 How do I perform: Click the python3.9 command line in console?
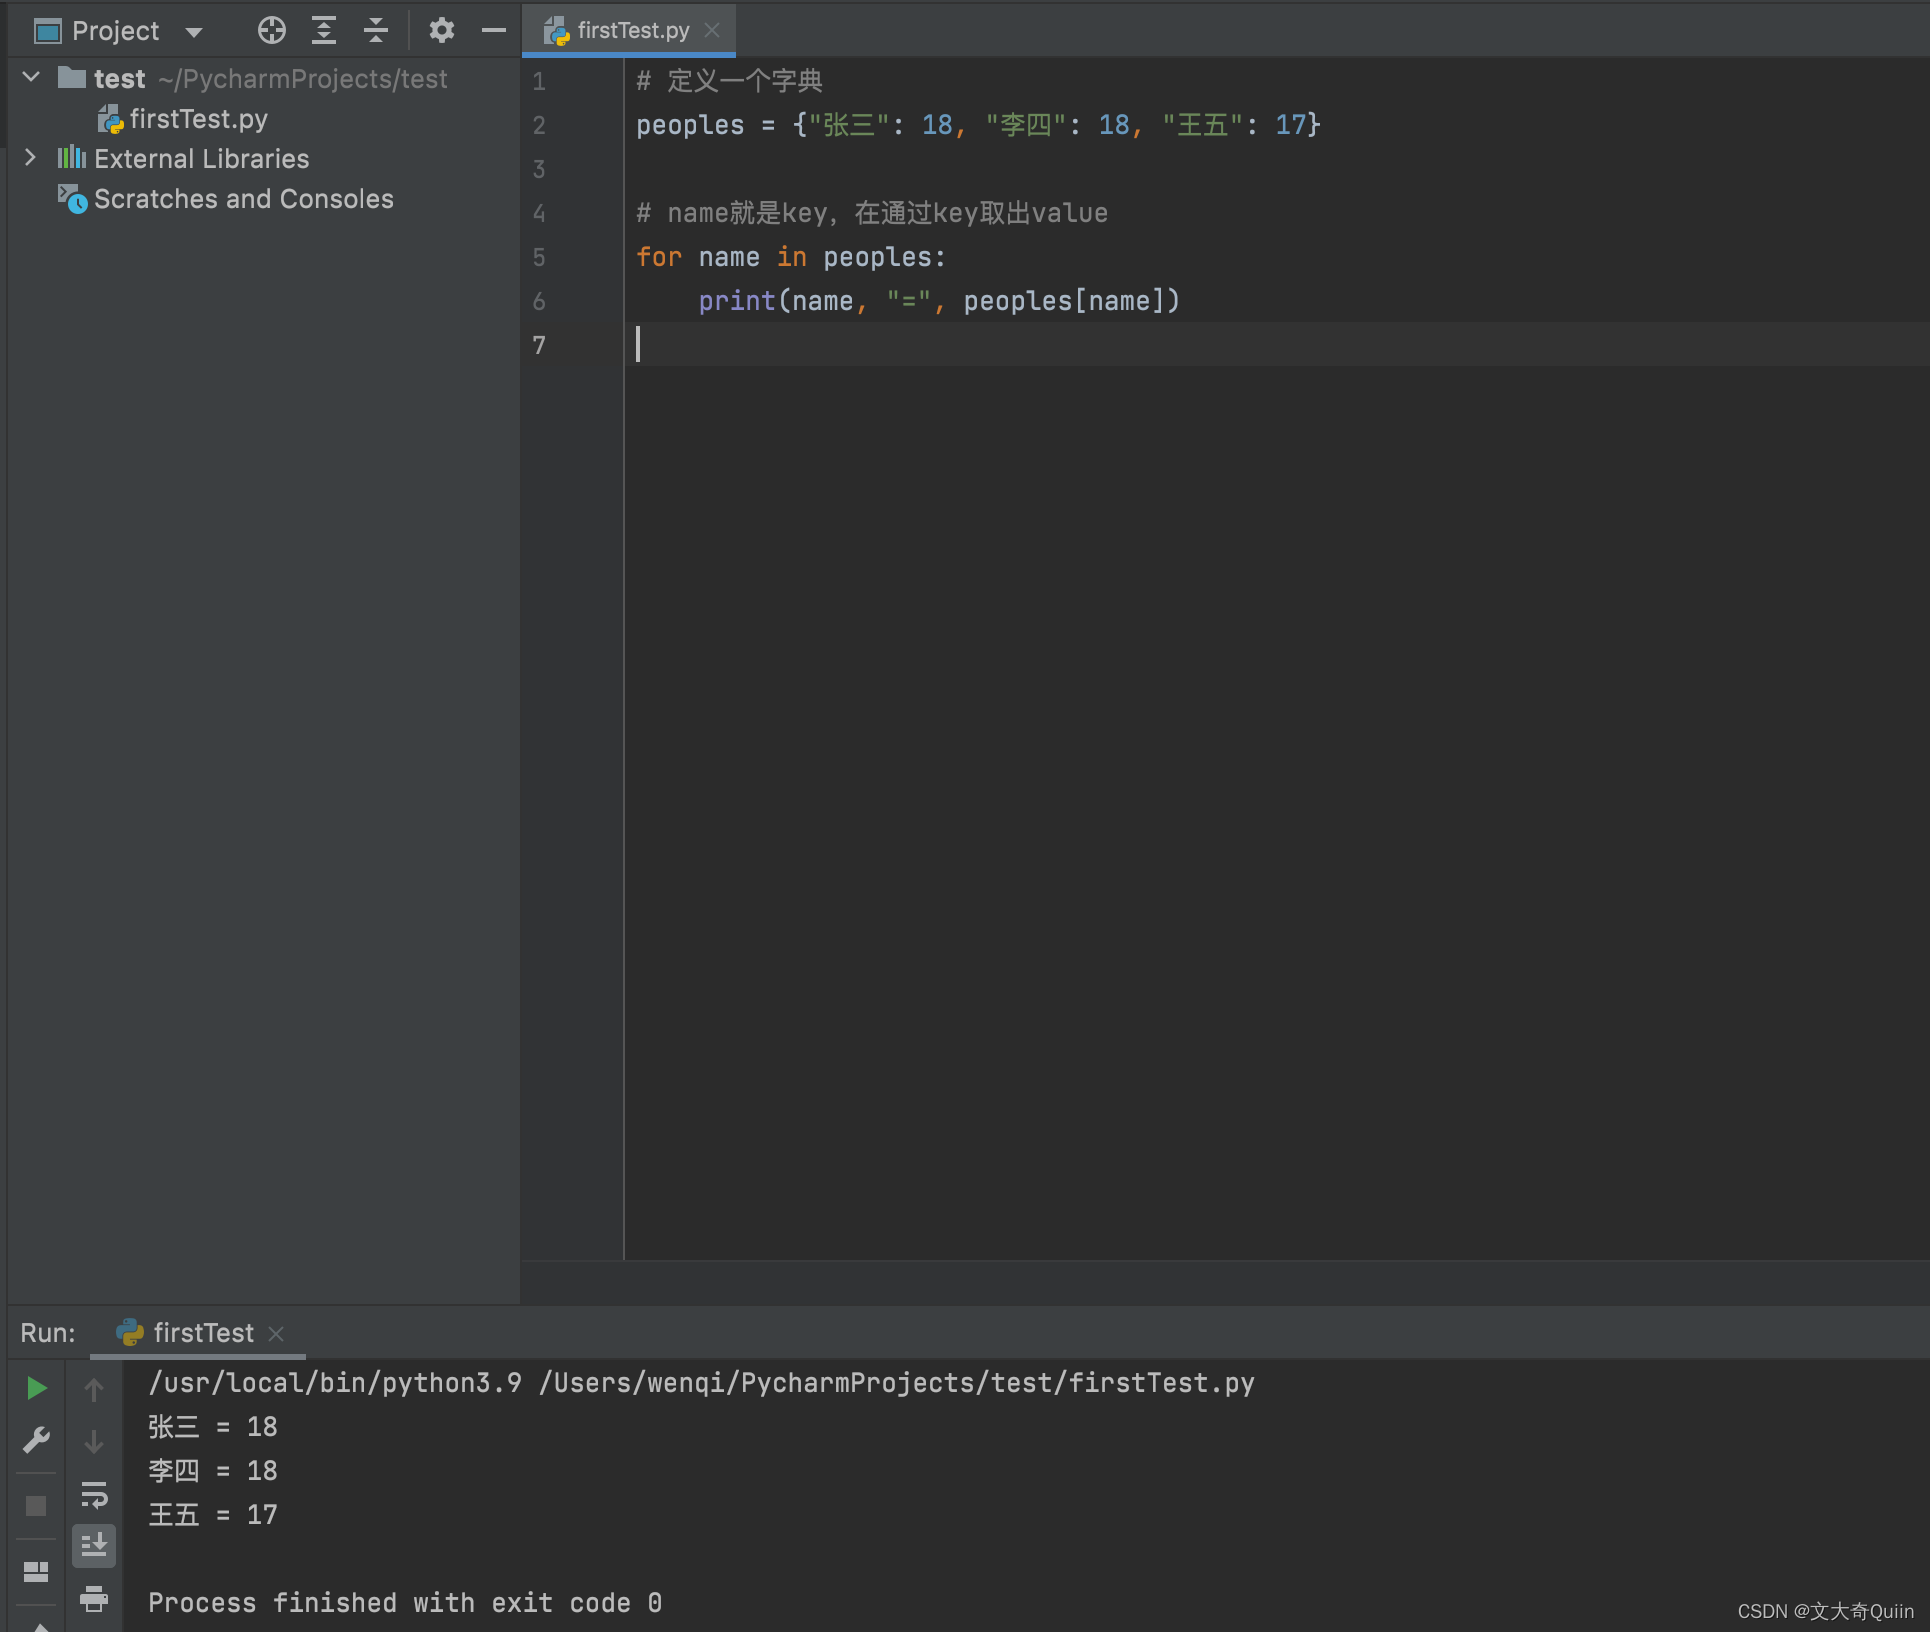click(701, 1383)
